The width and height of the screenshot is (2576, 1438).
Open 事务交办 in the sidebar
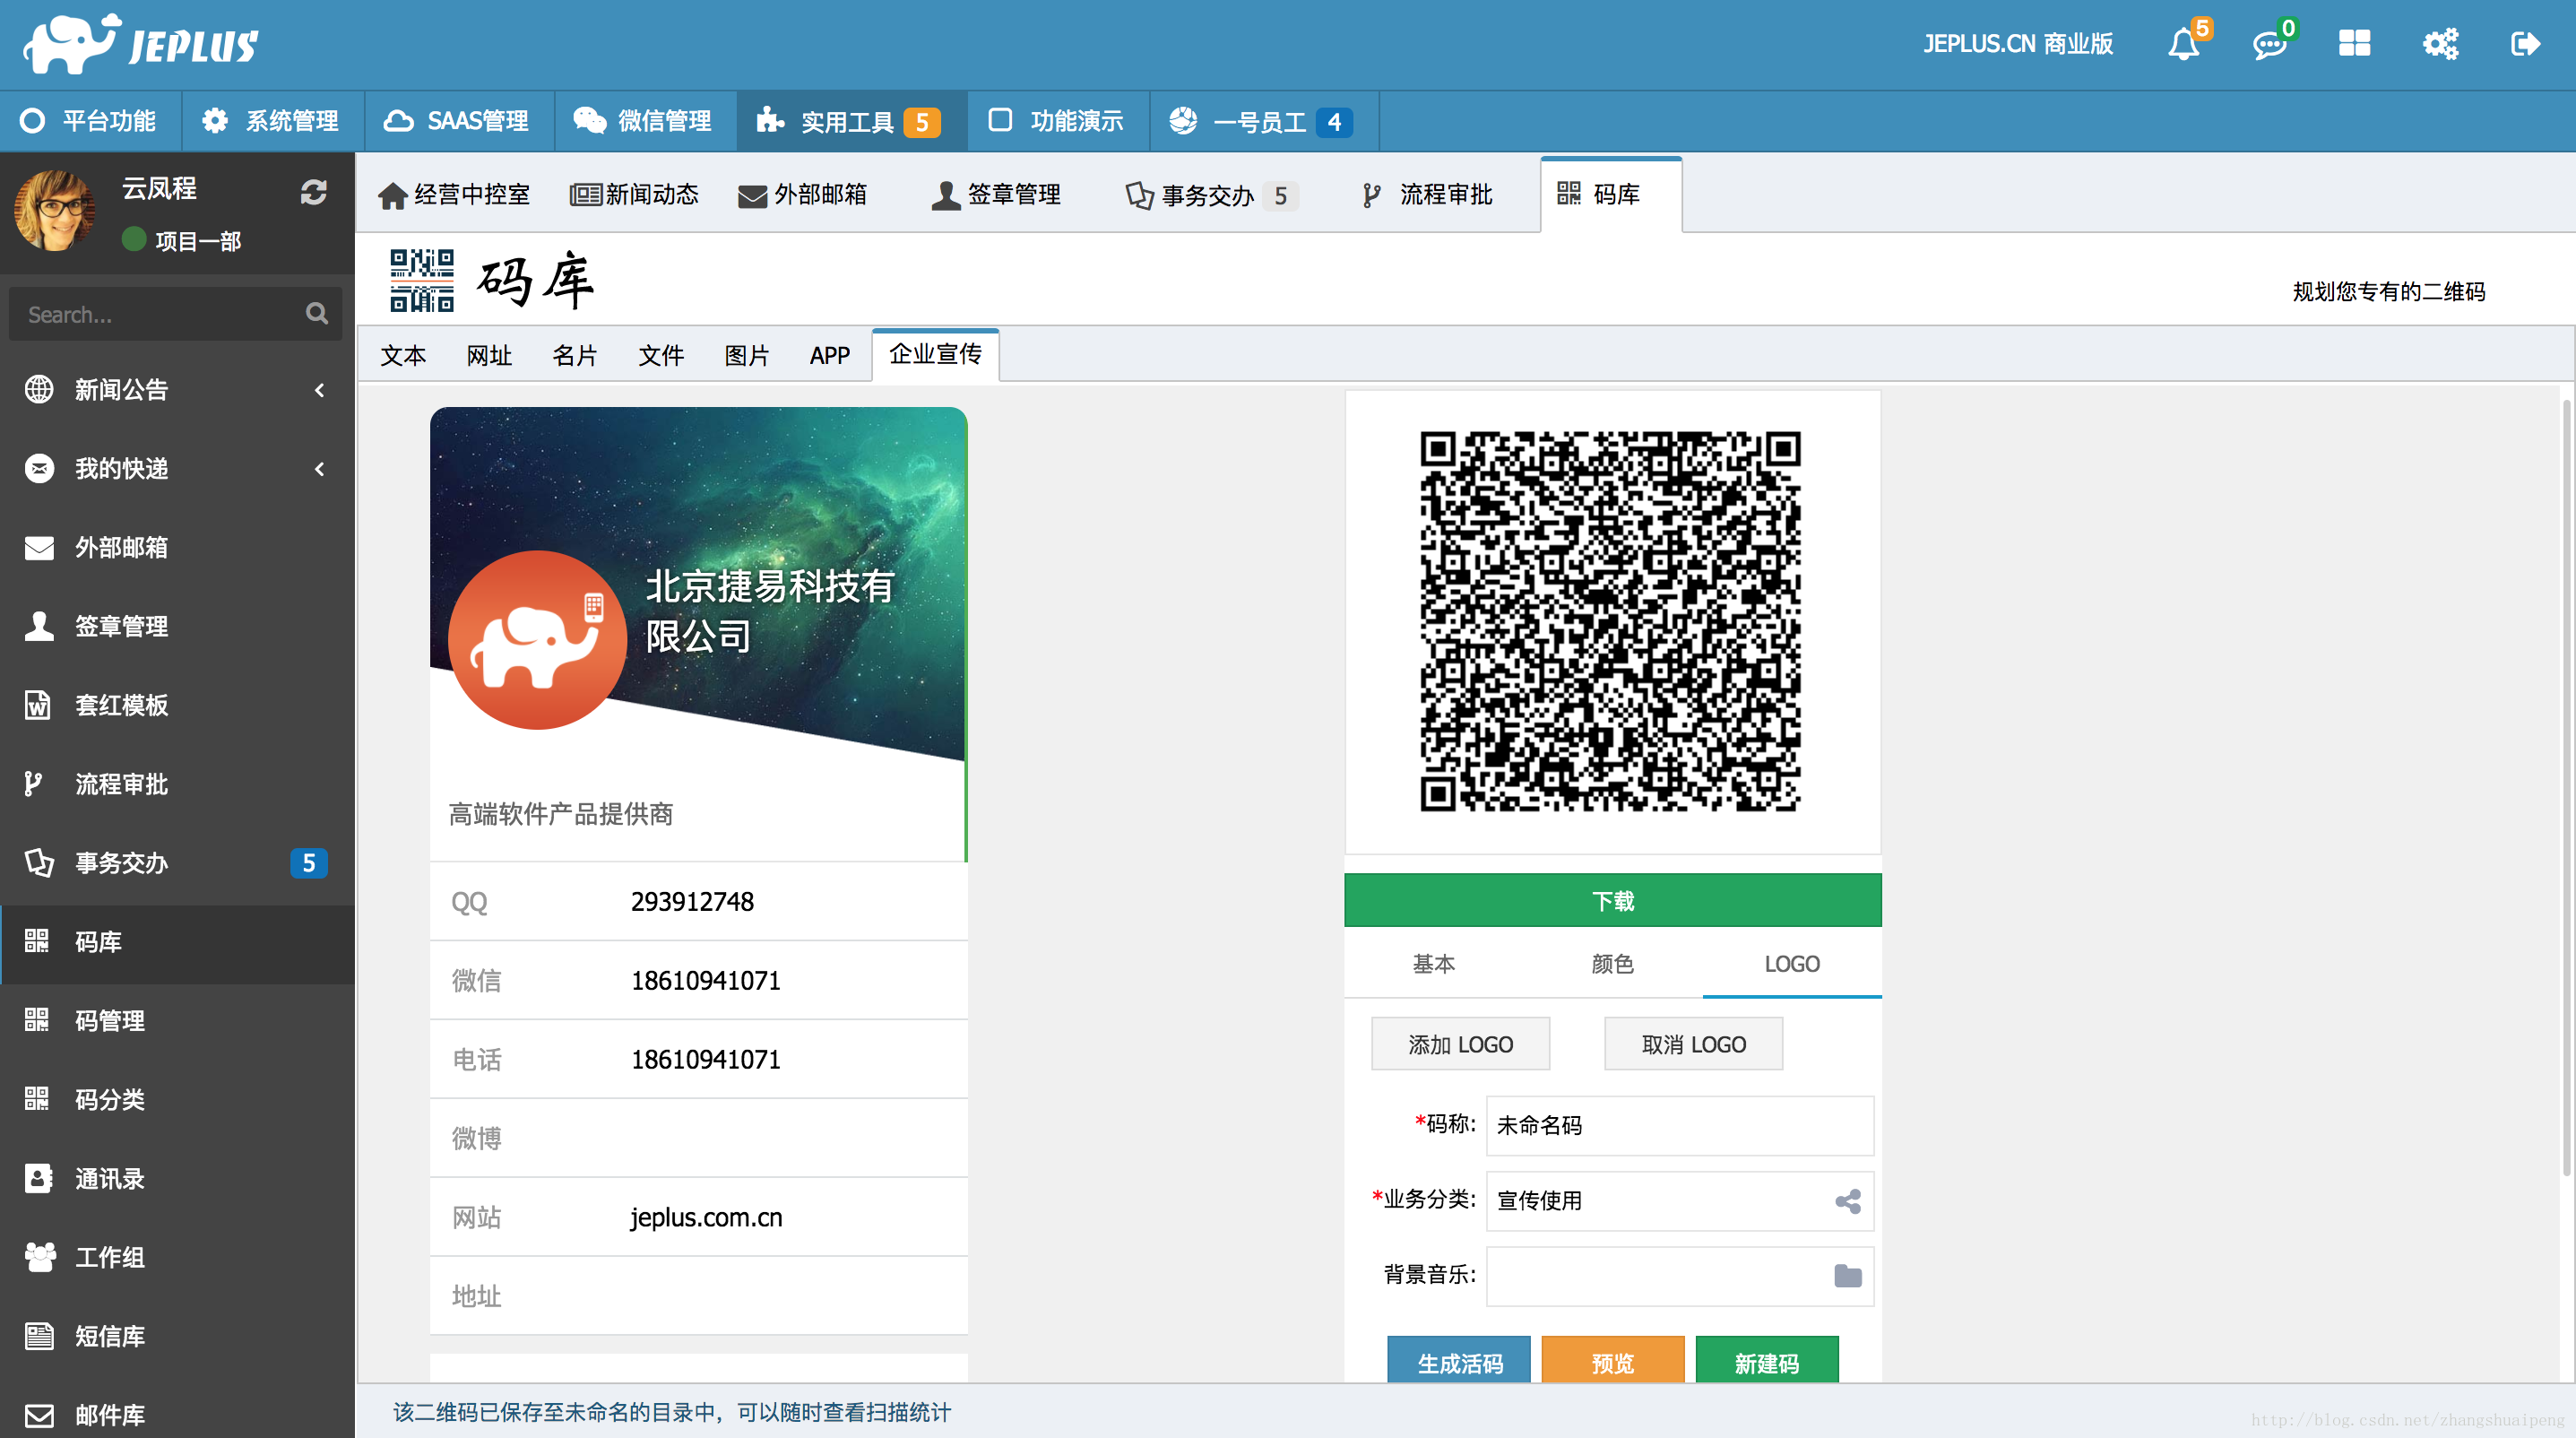coord(177,864)
